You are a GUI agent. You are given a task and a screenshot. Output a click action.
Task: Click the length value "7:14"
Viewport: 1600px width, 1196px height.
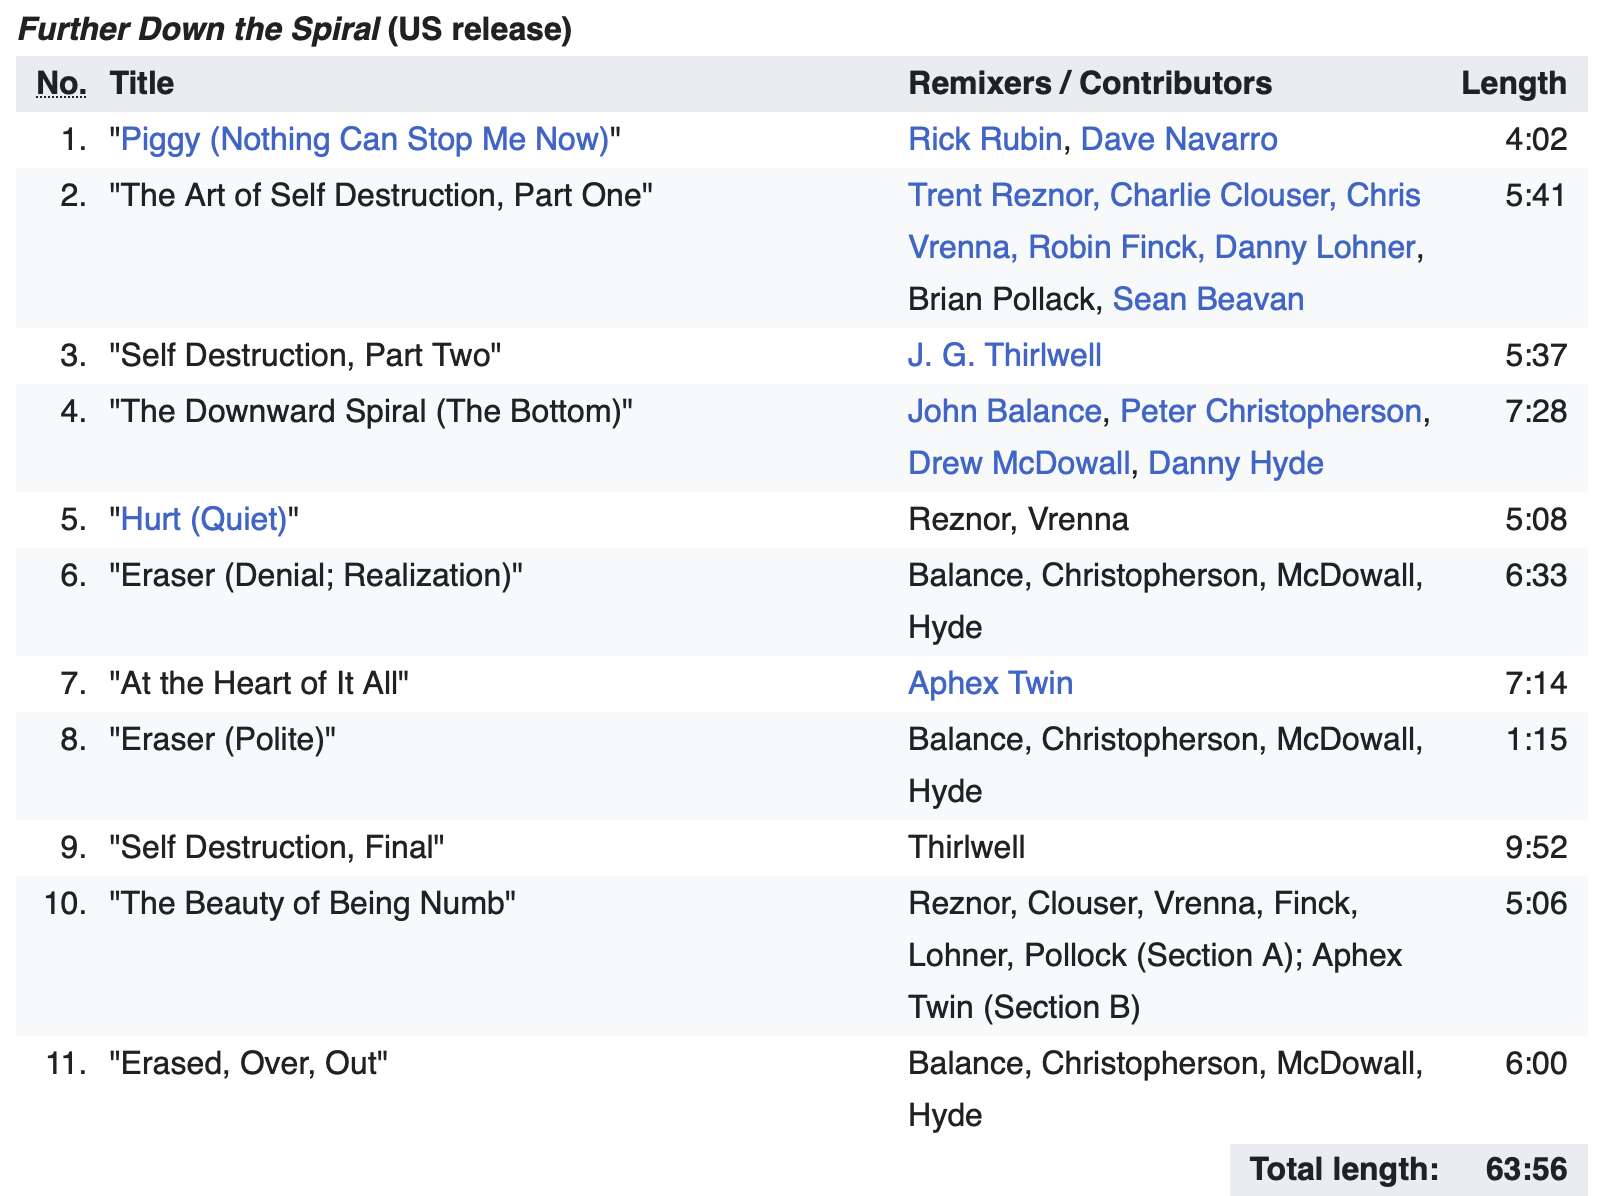tap(1536, 683)
